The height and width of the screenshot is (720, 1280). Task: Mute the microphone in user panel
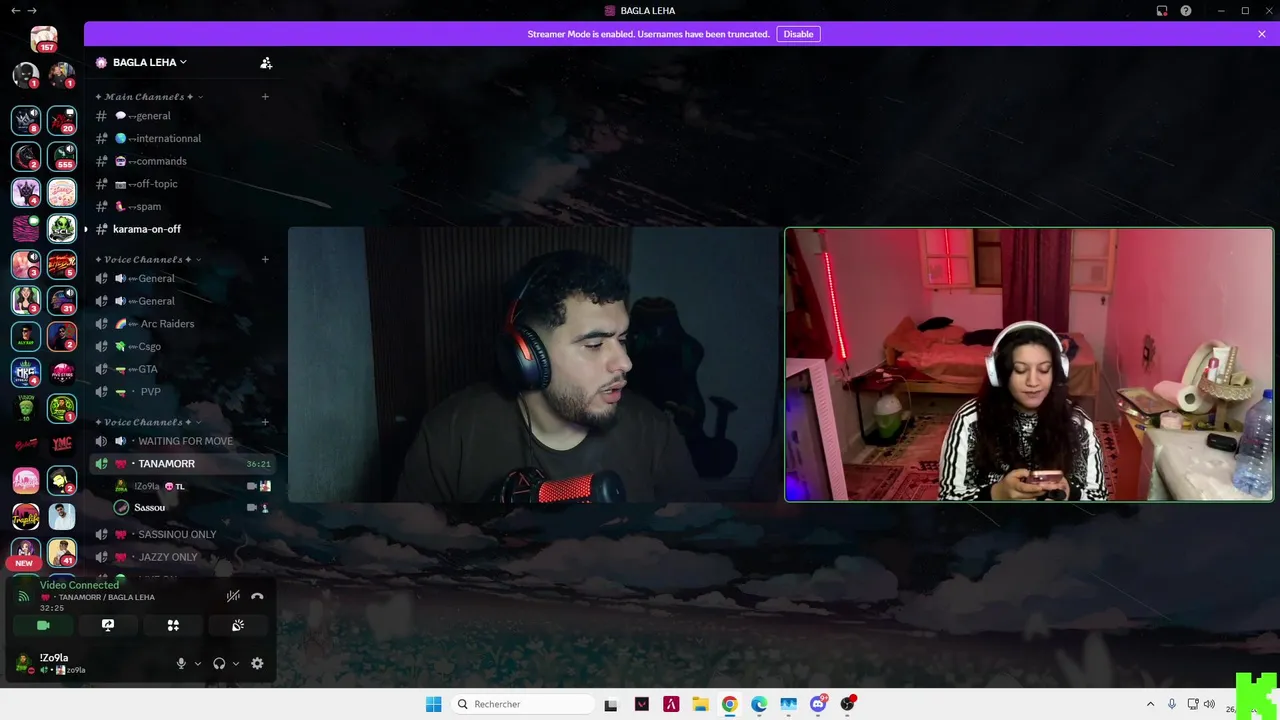[x=181, y=663]
